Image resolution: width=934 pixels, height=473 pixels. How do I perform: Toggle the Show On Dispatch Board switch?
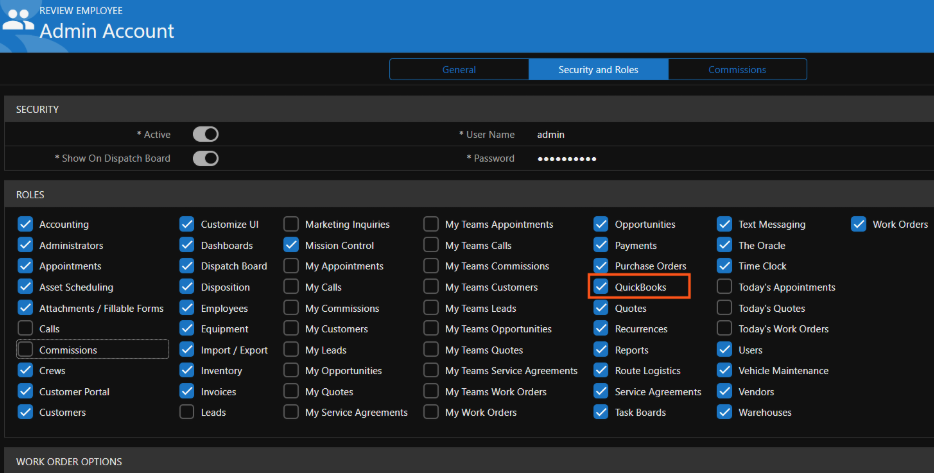pyautogui.click(x=206, y=158)
